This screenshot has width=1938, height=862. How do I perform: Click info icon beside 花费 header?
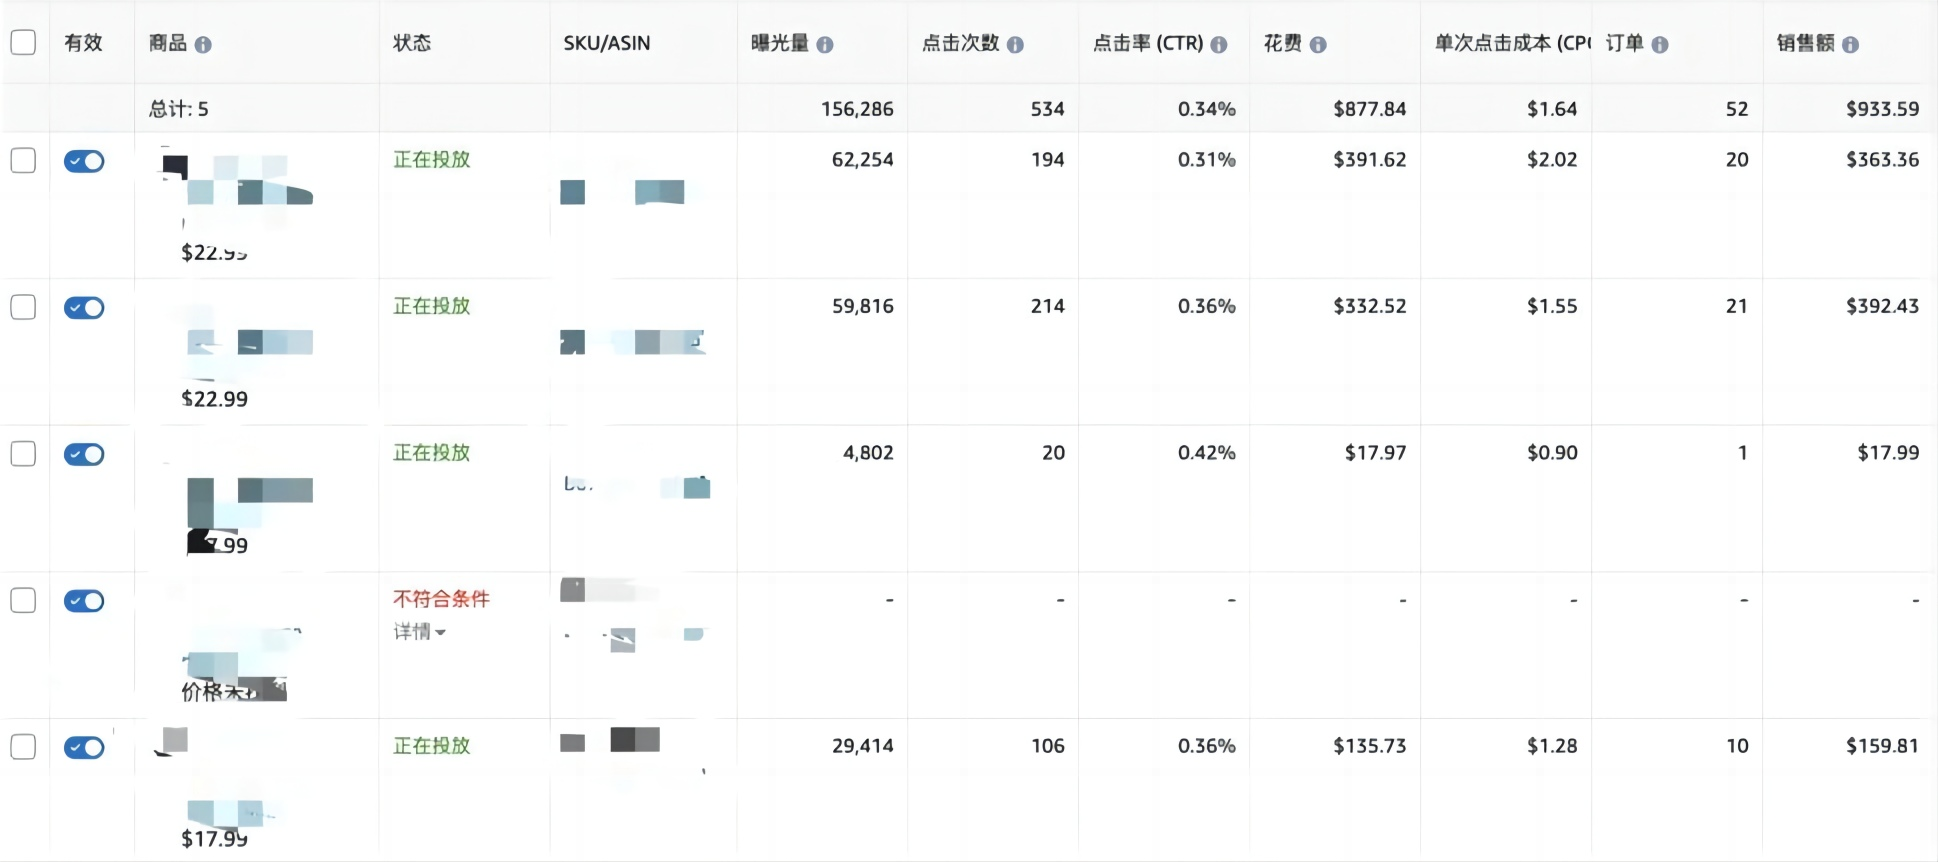(x=1318, y=45)
